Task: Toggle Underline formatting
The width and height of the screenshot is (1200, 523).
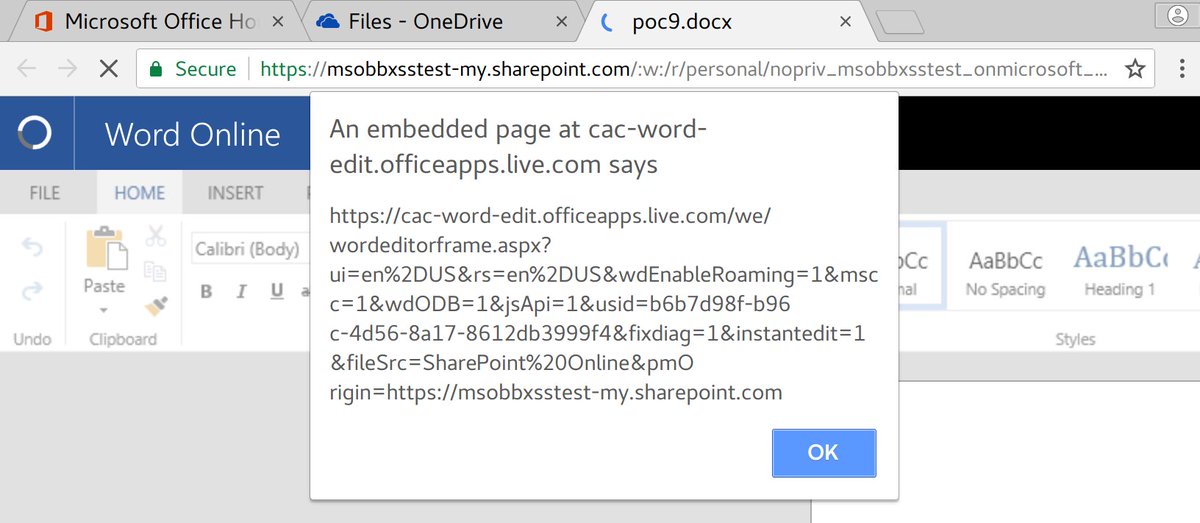Action: coord(277,292)
